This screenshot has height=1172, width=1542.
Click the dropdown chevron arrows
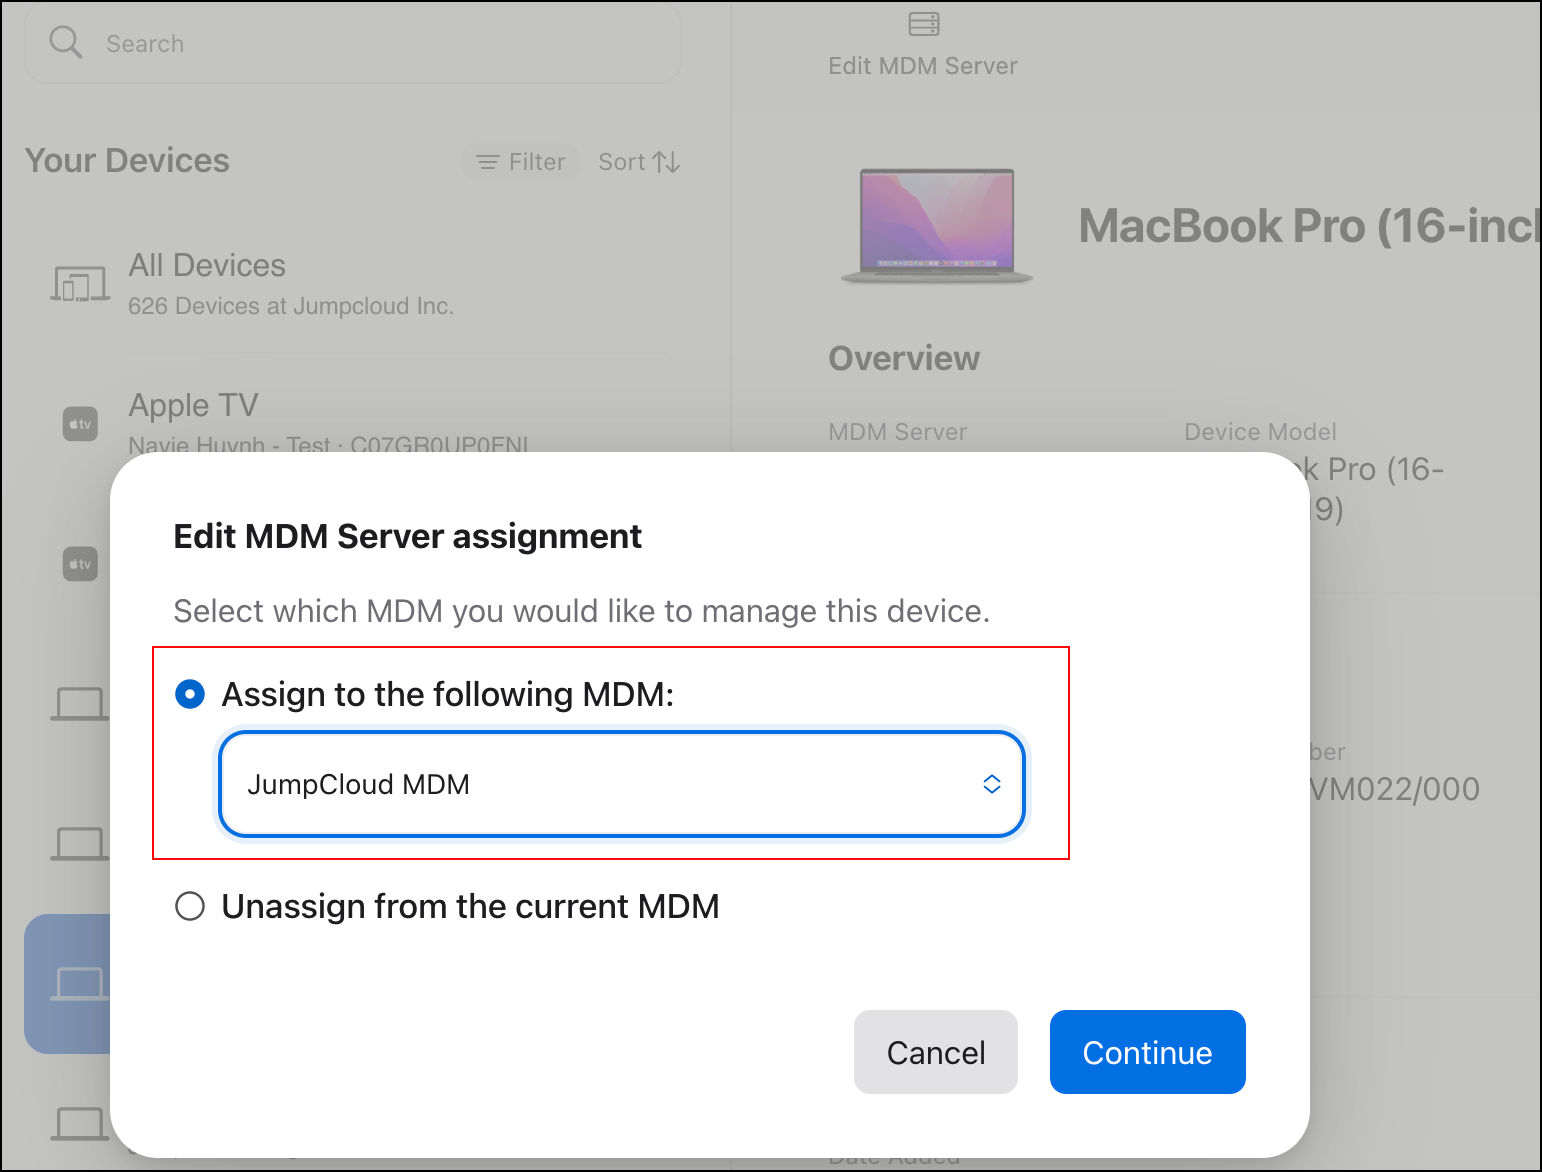coord(991,784)
